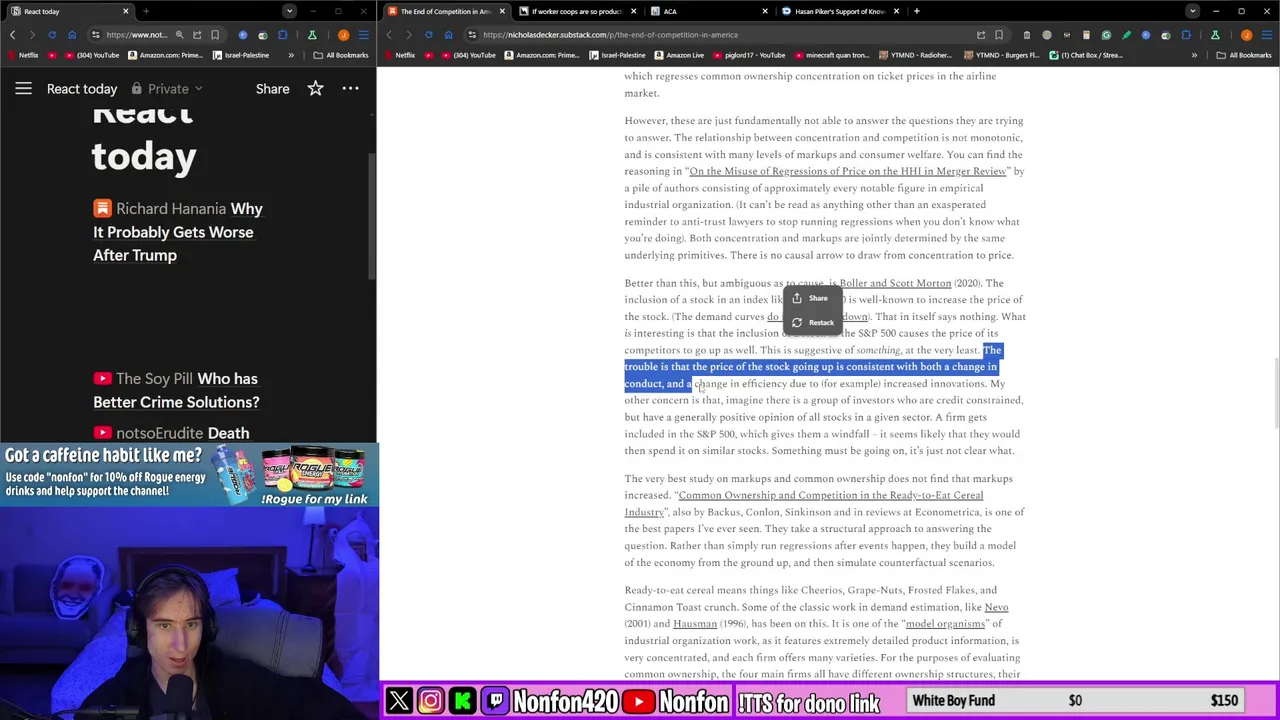The image size is (1280, 720).
Task: Bookmark the Substack article in right window
Action: point(999,35)
